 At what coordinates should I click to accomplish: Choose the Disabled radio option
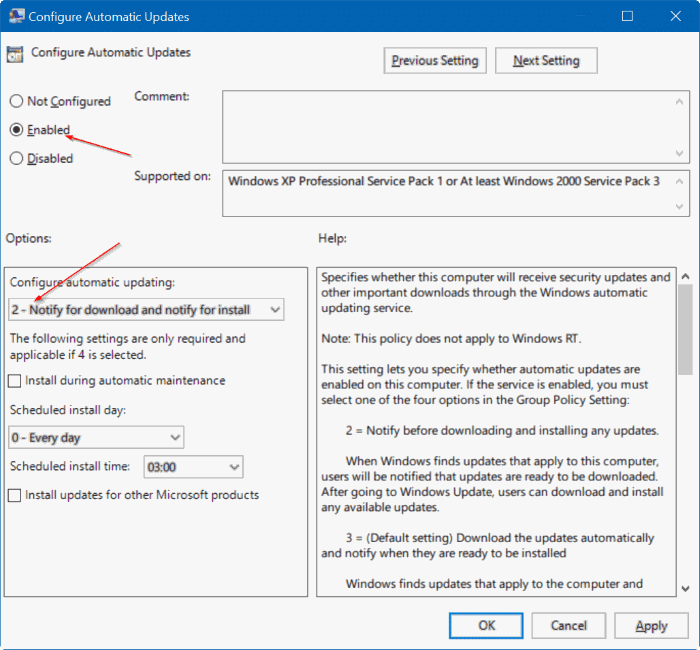point(17,158)
